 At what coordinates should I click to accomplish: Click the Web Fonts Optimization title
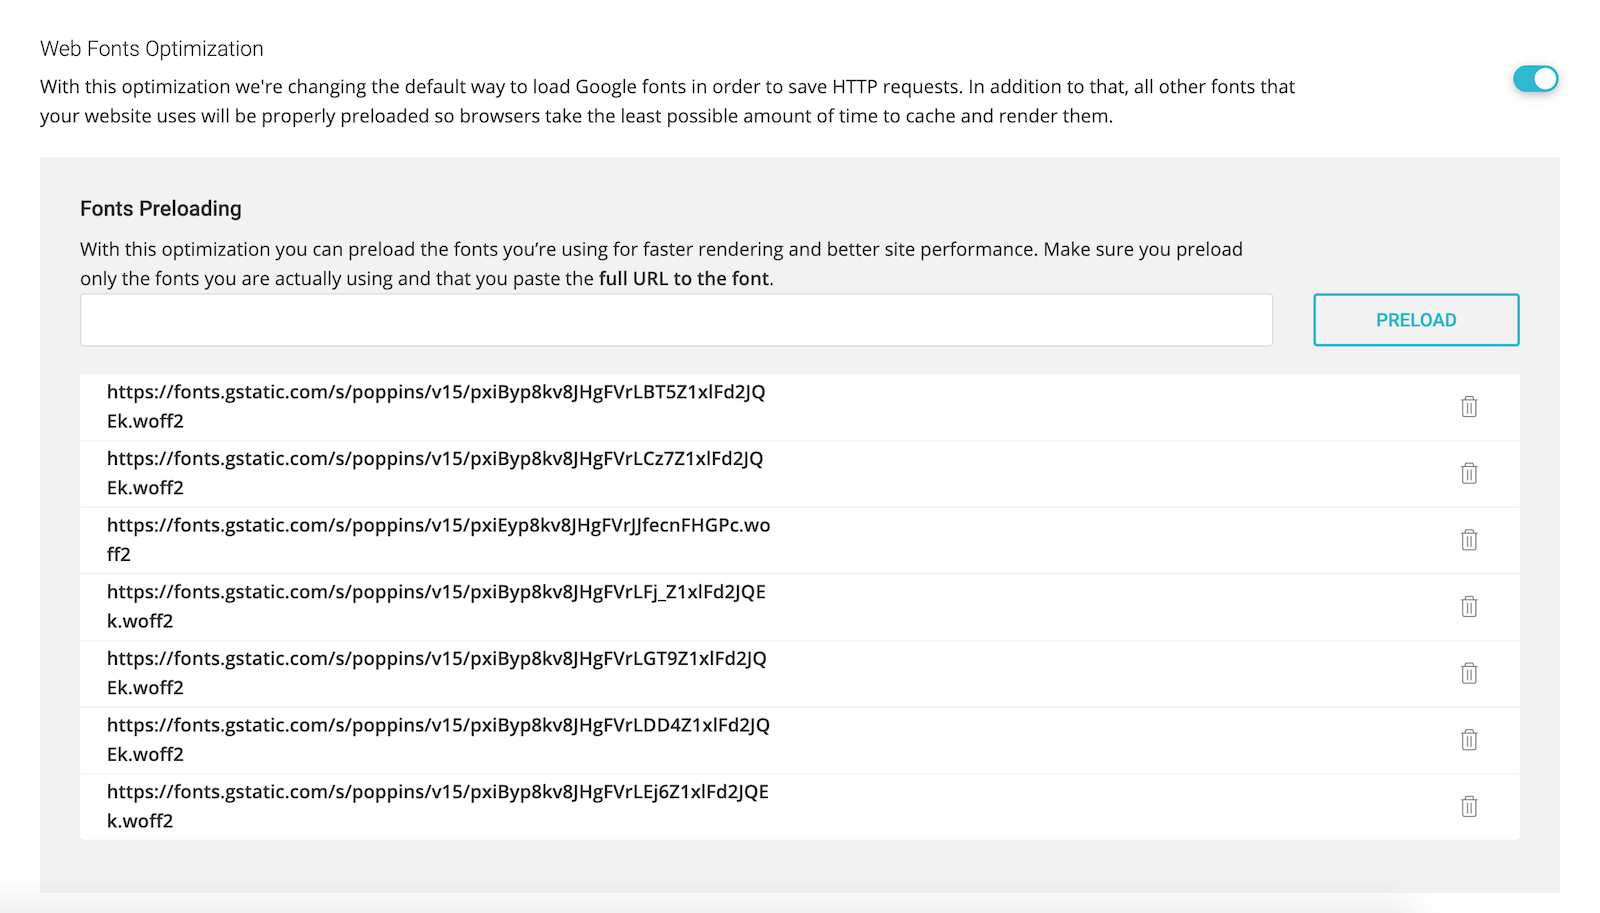[152, 48]
